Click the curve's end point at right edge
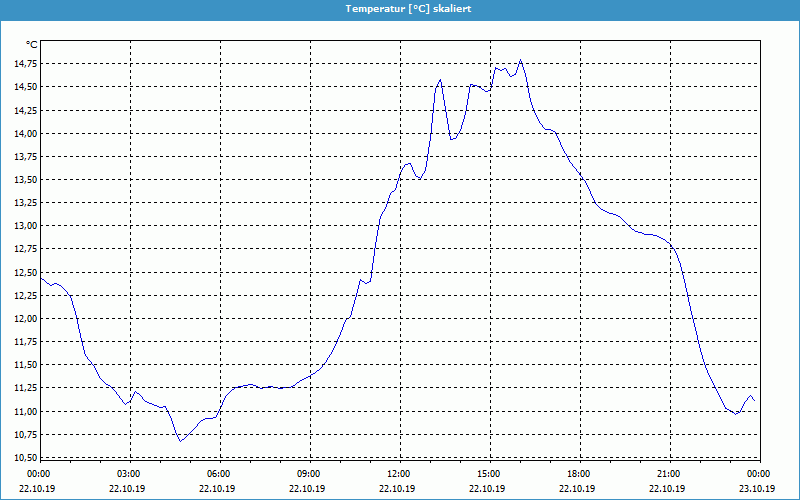 754,401
